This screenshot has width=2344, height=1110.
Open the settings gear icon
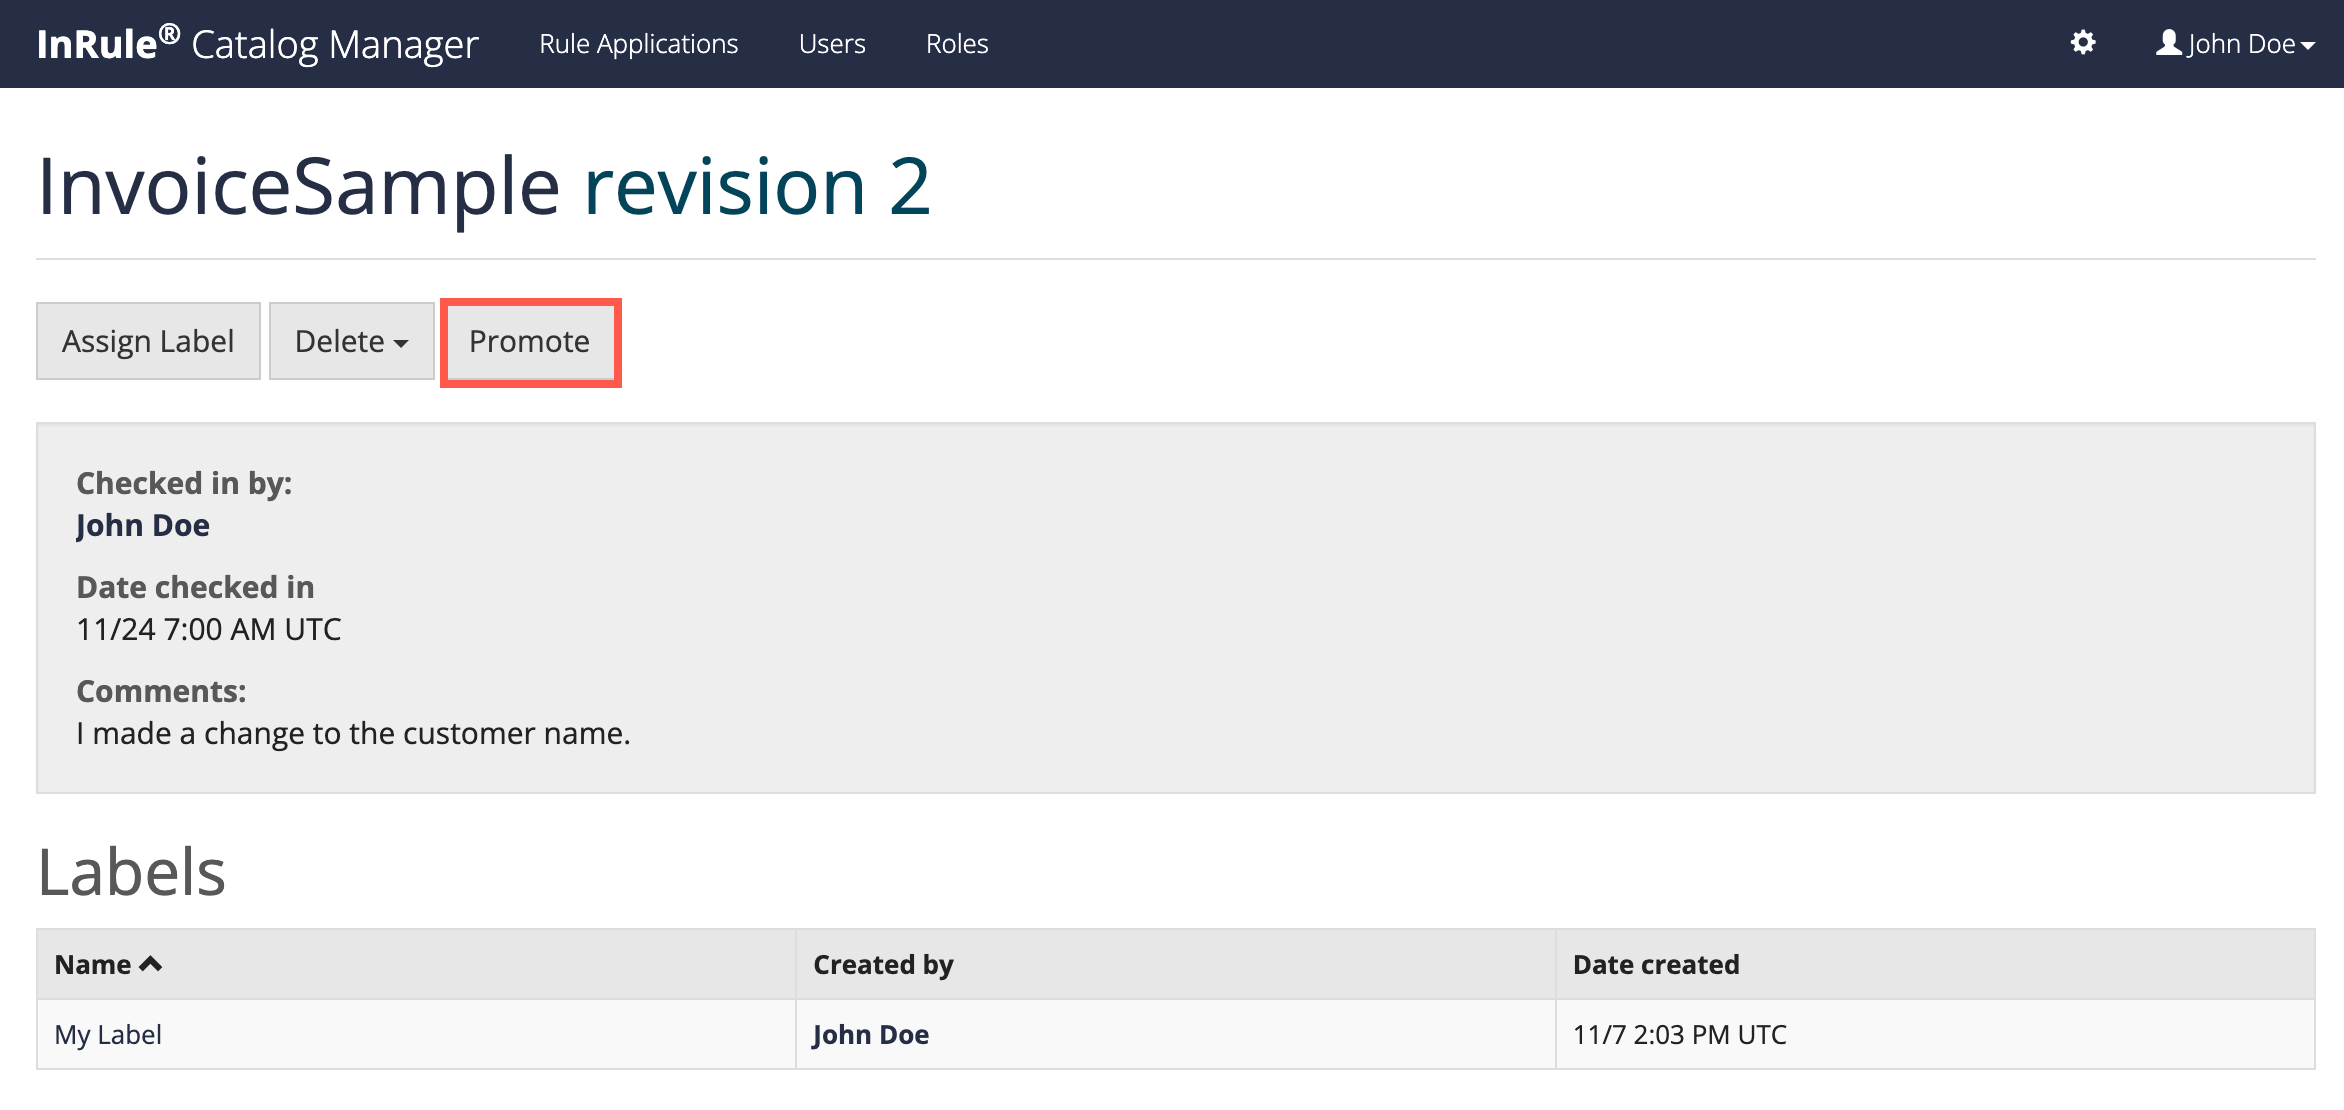point(2083,43)
